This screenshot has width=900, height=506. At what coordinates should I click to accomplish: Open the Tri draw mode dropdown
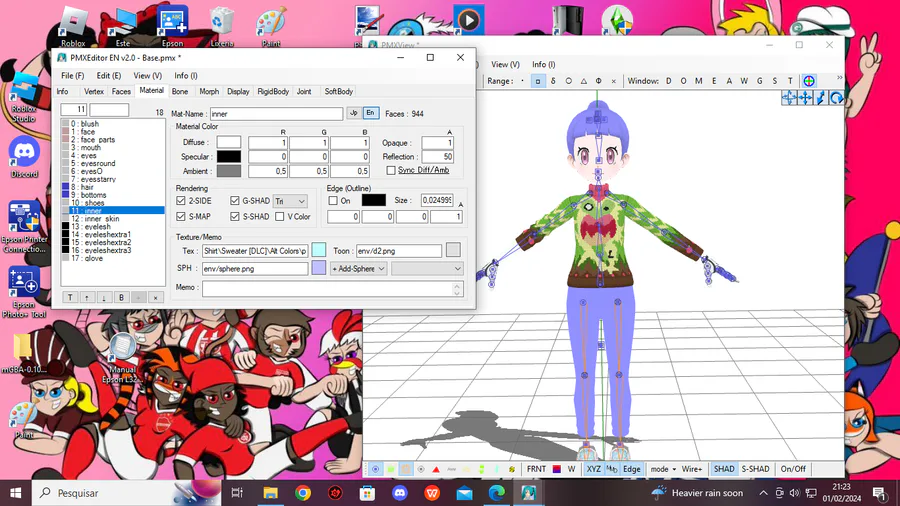coord(290,201)
